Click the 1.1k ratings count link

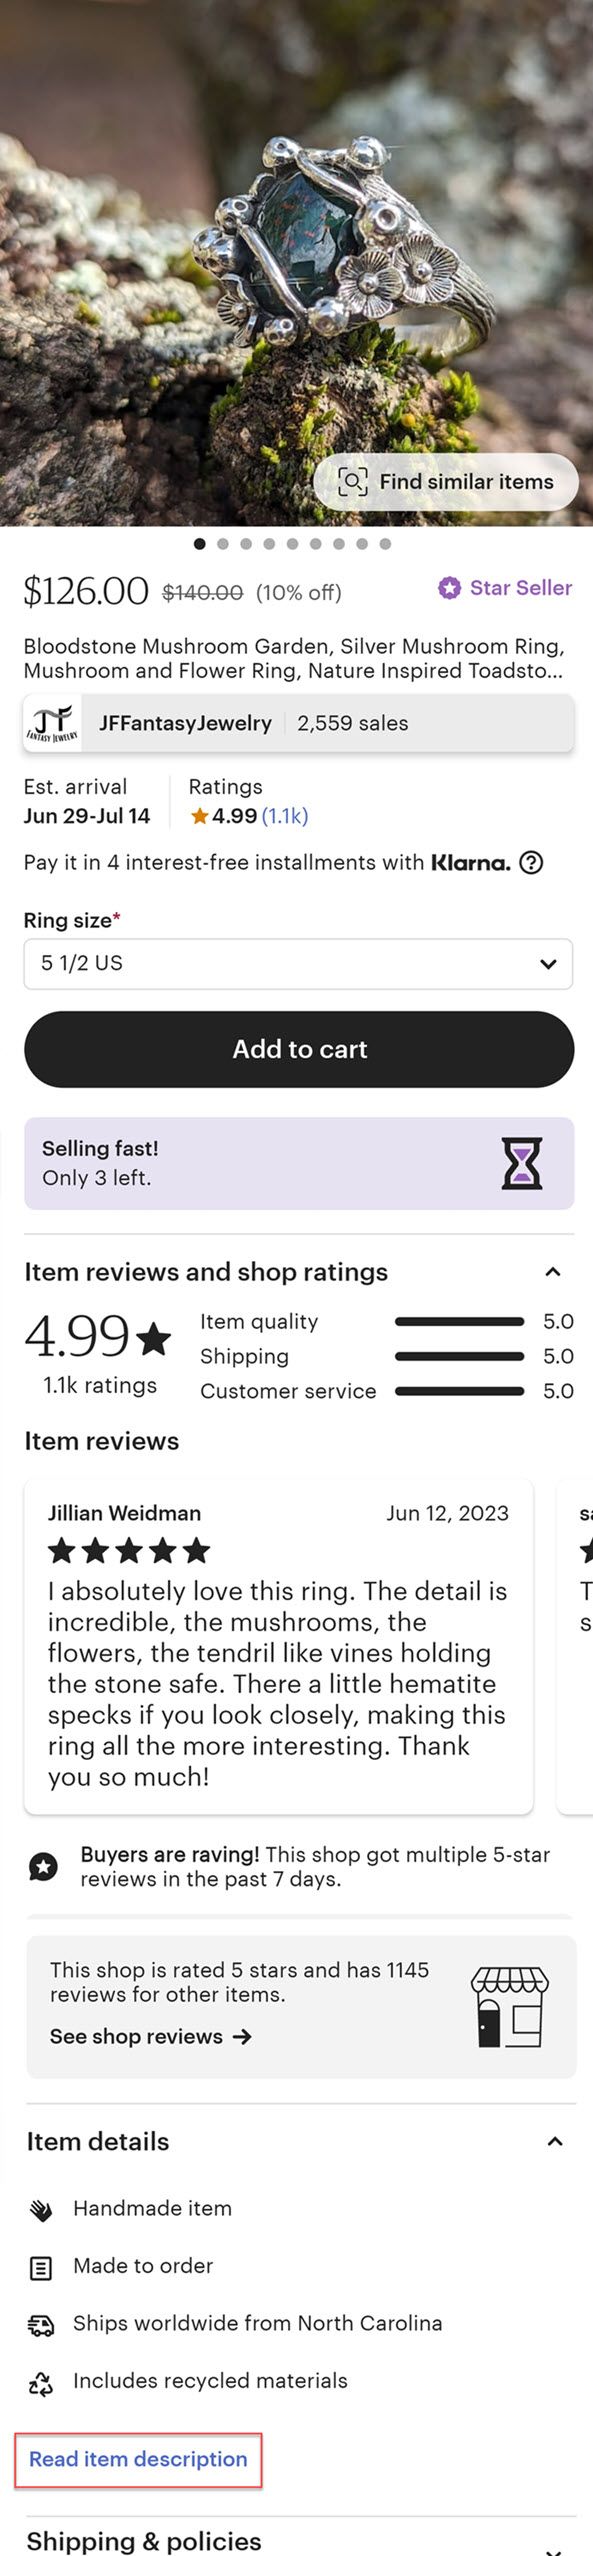point(285,816)
